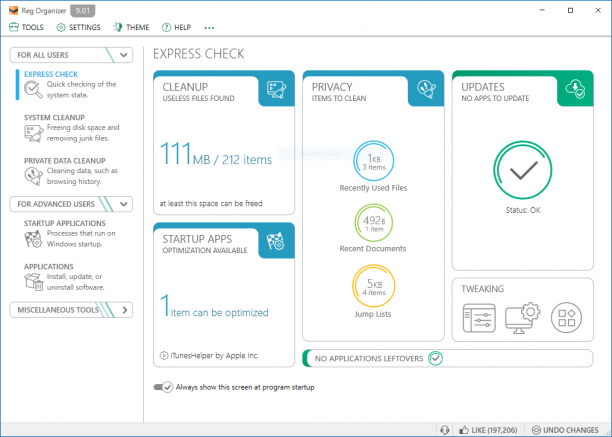Open Applications from sidebar
The height and width of the screenshot is (437, 612).
64,277
